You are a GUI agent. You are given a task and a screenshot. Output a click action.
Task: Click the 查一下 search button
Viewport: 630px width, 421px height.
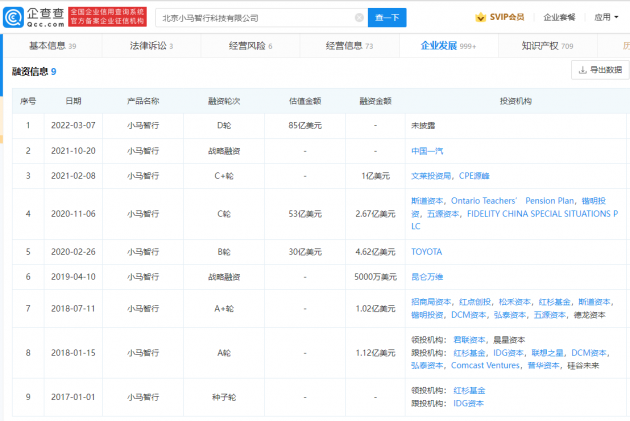pyautogui.click(x=387, y=18)
